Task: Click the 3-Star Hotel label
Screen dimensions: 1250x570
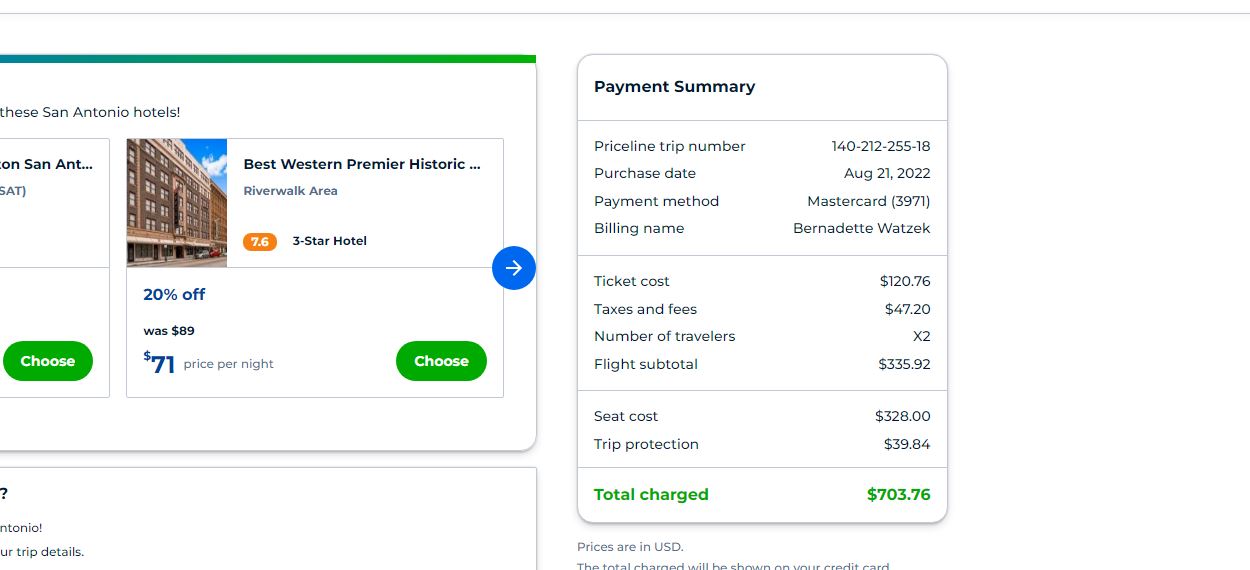Action: [x=329, y=241]
